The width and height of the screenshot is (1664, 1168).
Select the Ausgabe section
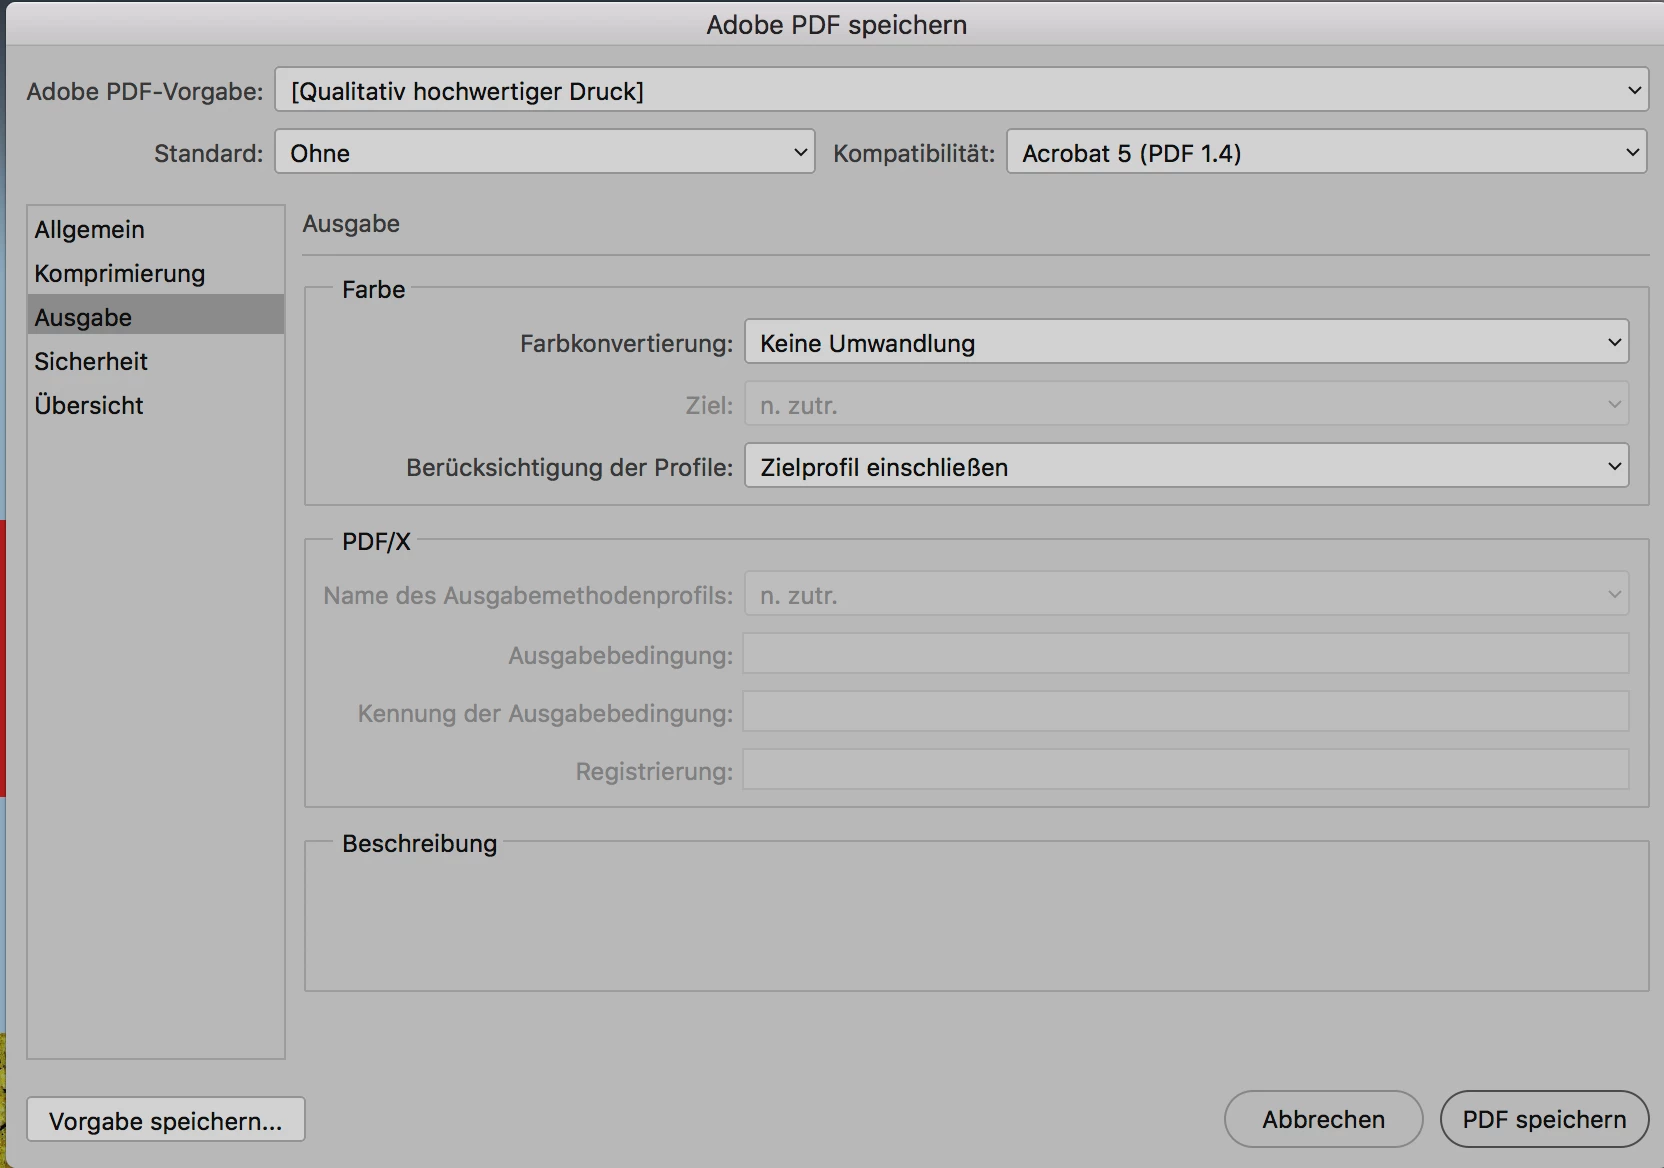156,317
